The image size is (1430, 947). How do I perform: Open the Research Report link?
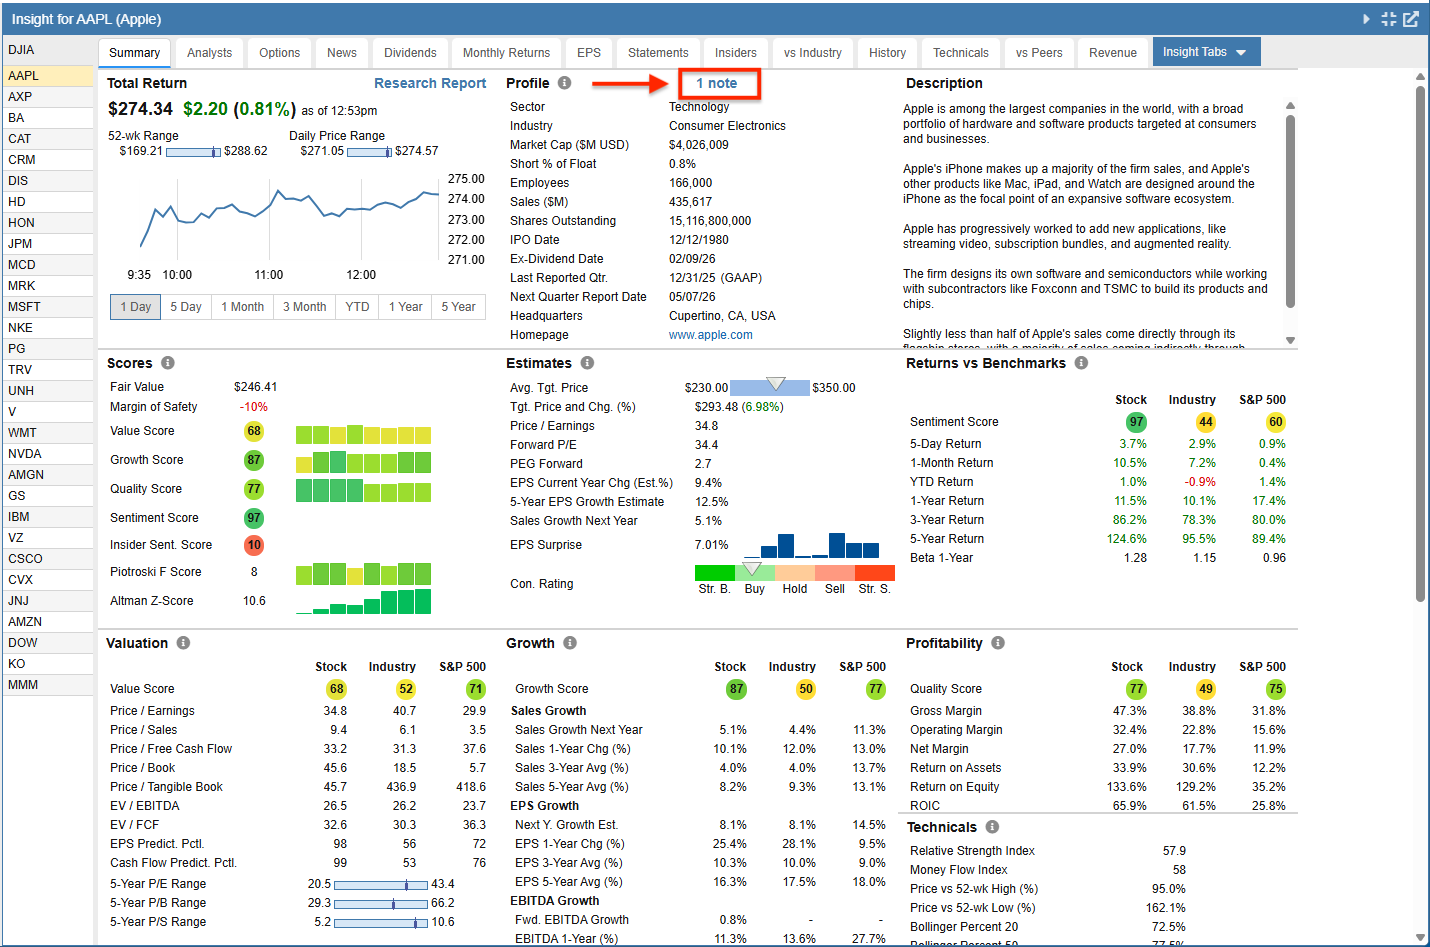pyautogui.click(x=430, y=83)
